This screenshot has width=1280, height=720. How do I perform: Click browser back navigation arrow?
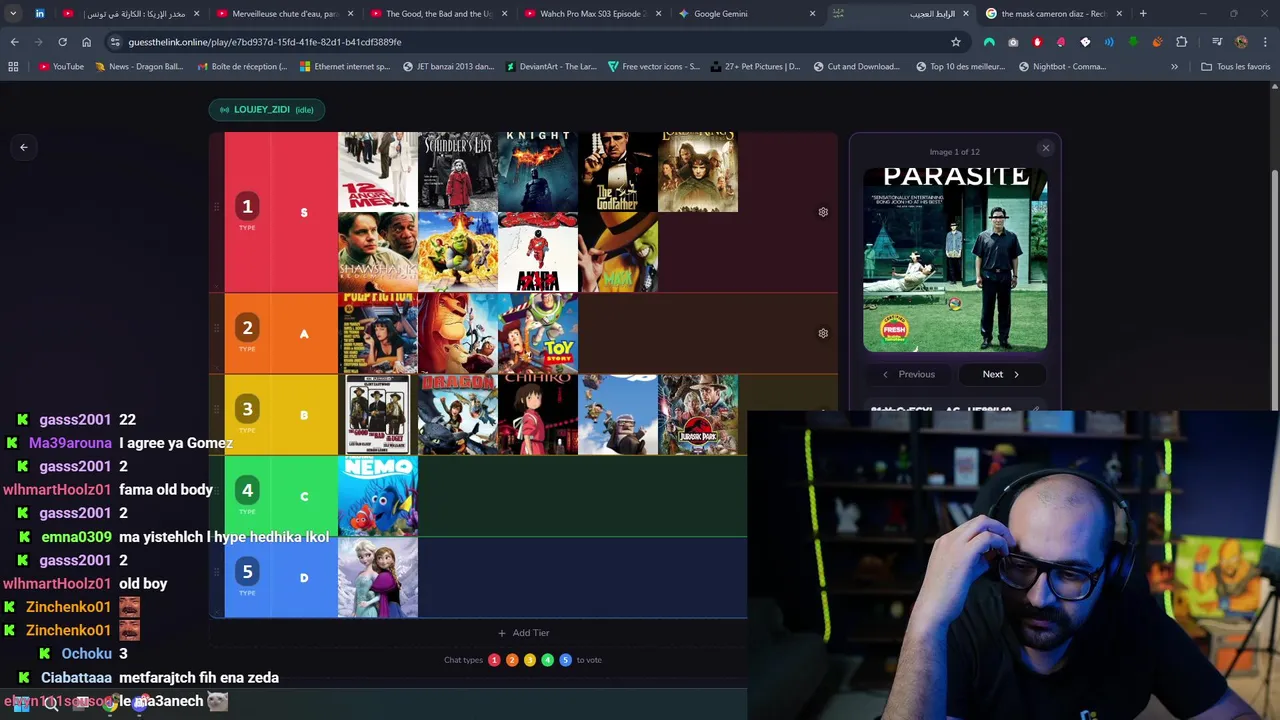tap(14, 42)
